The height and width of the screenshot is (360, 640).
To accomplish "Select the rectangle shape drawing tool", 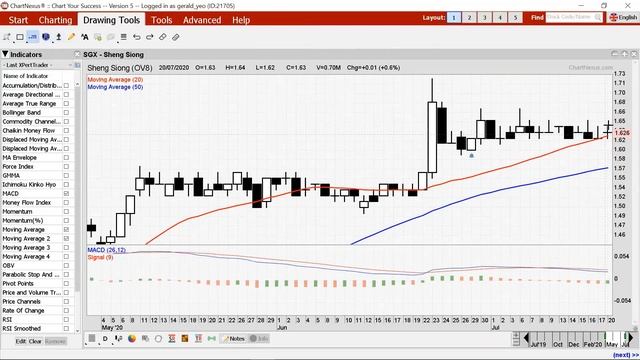I will coord(19,37).
